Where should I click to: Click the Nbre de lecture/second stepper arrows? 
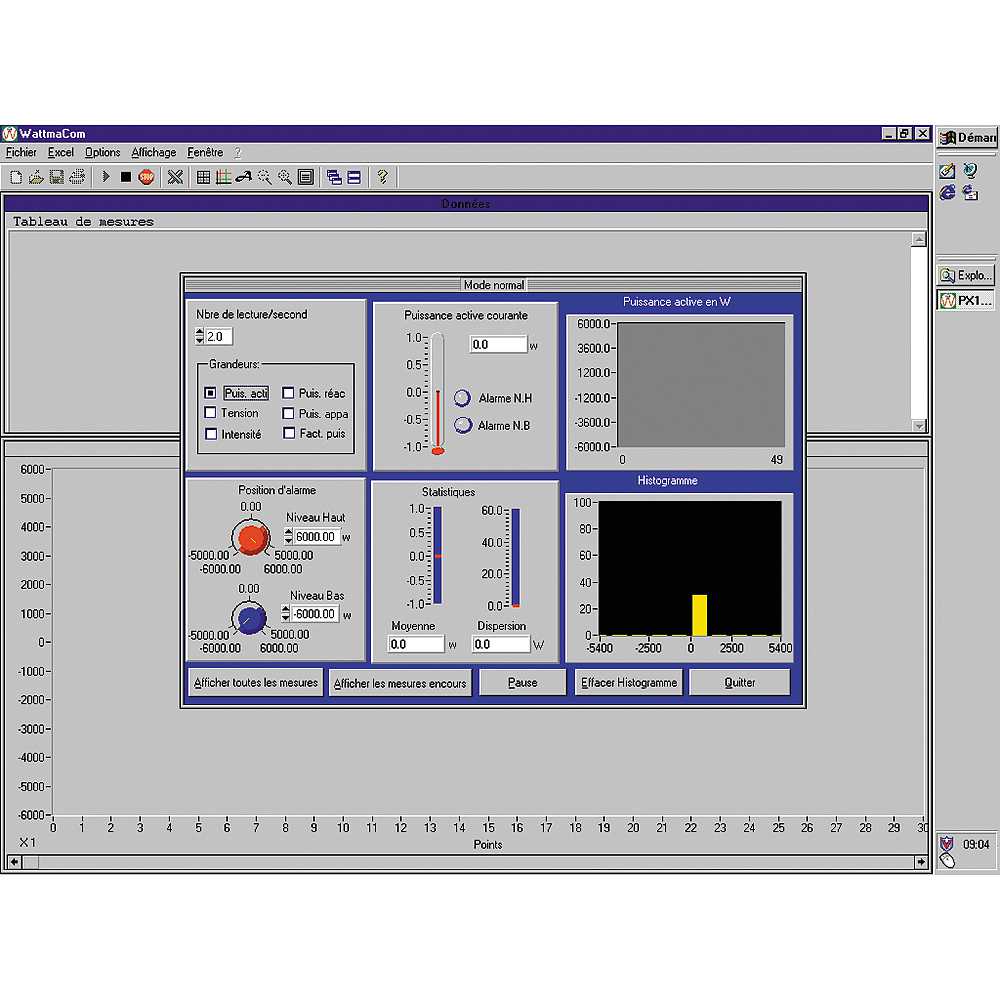tap(199, 337)
